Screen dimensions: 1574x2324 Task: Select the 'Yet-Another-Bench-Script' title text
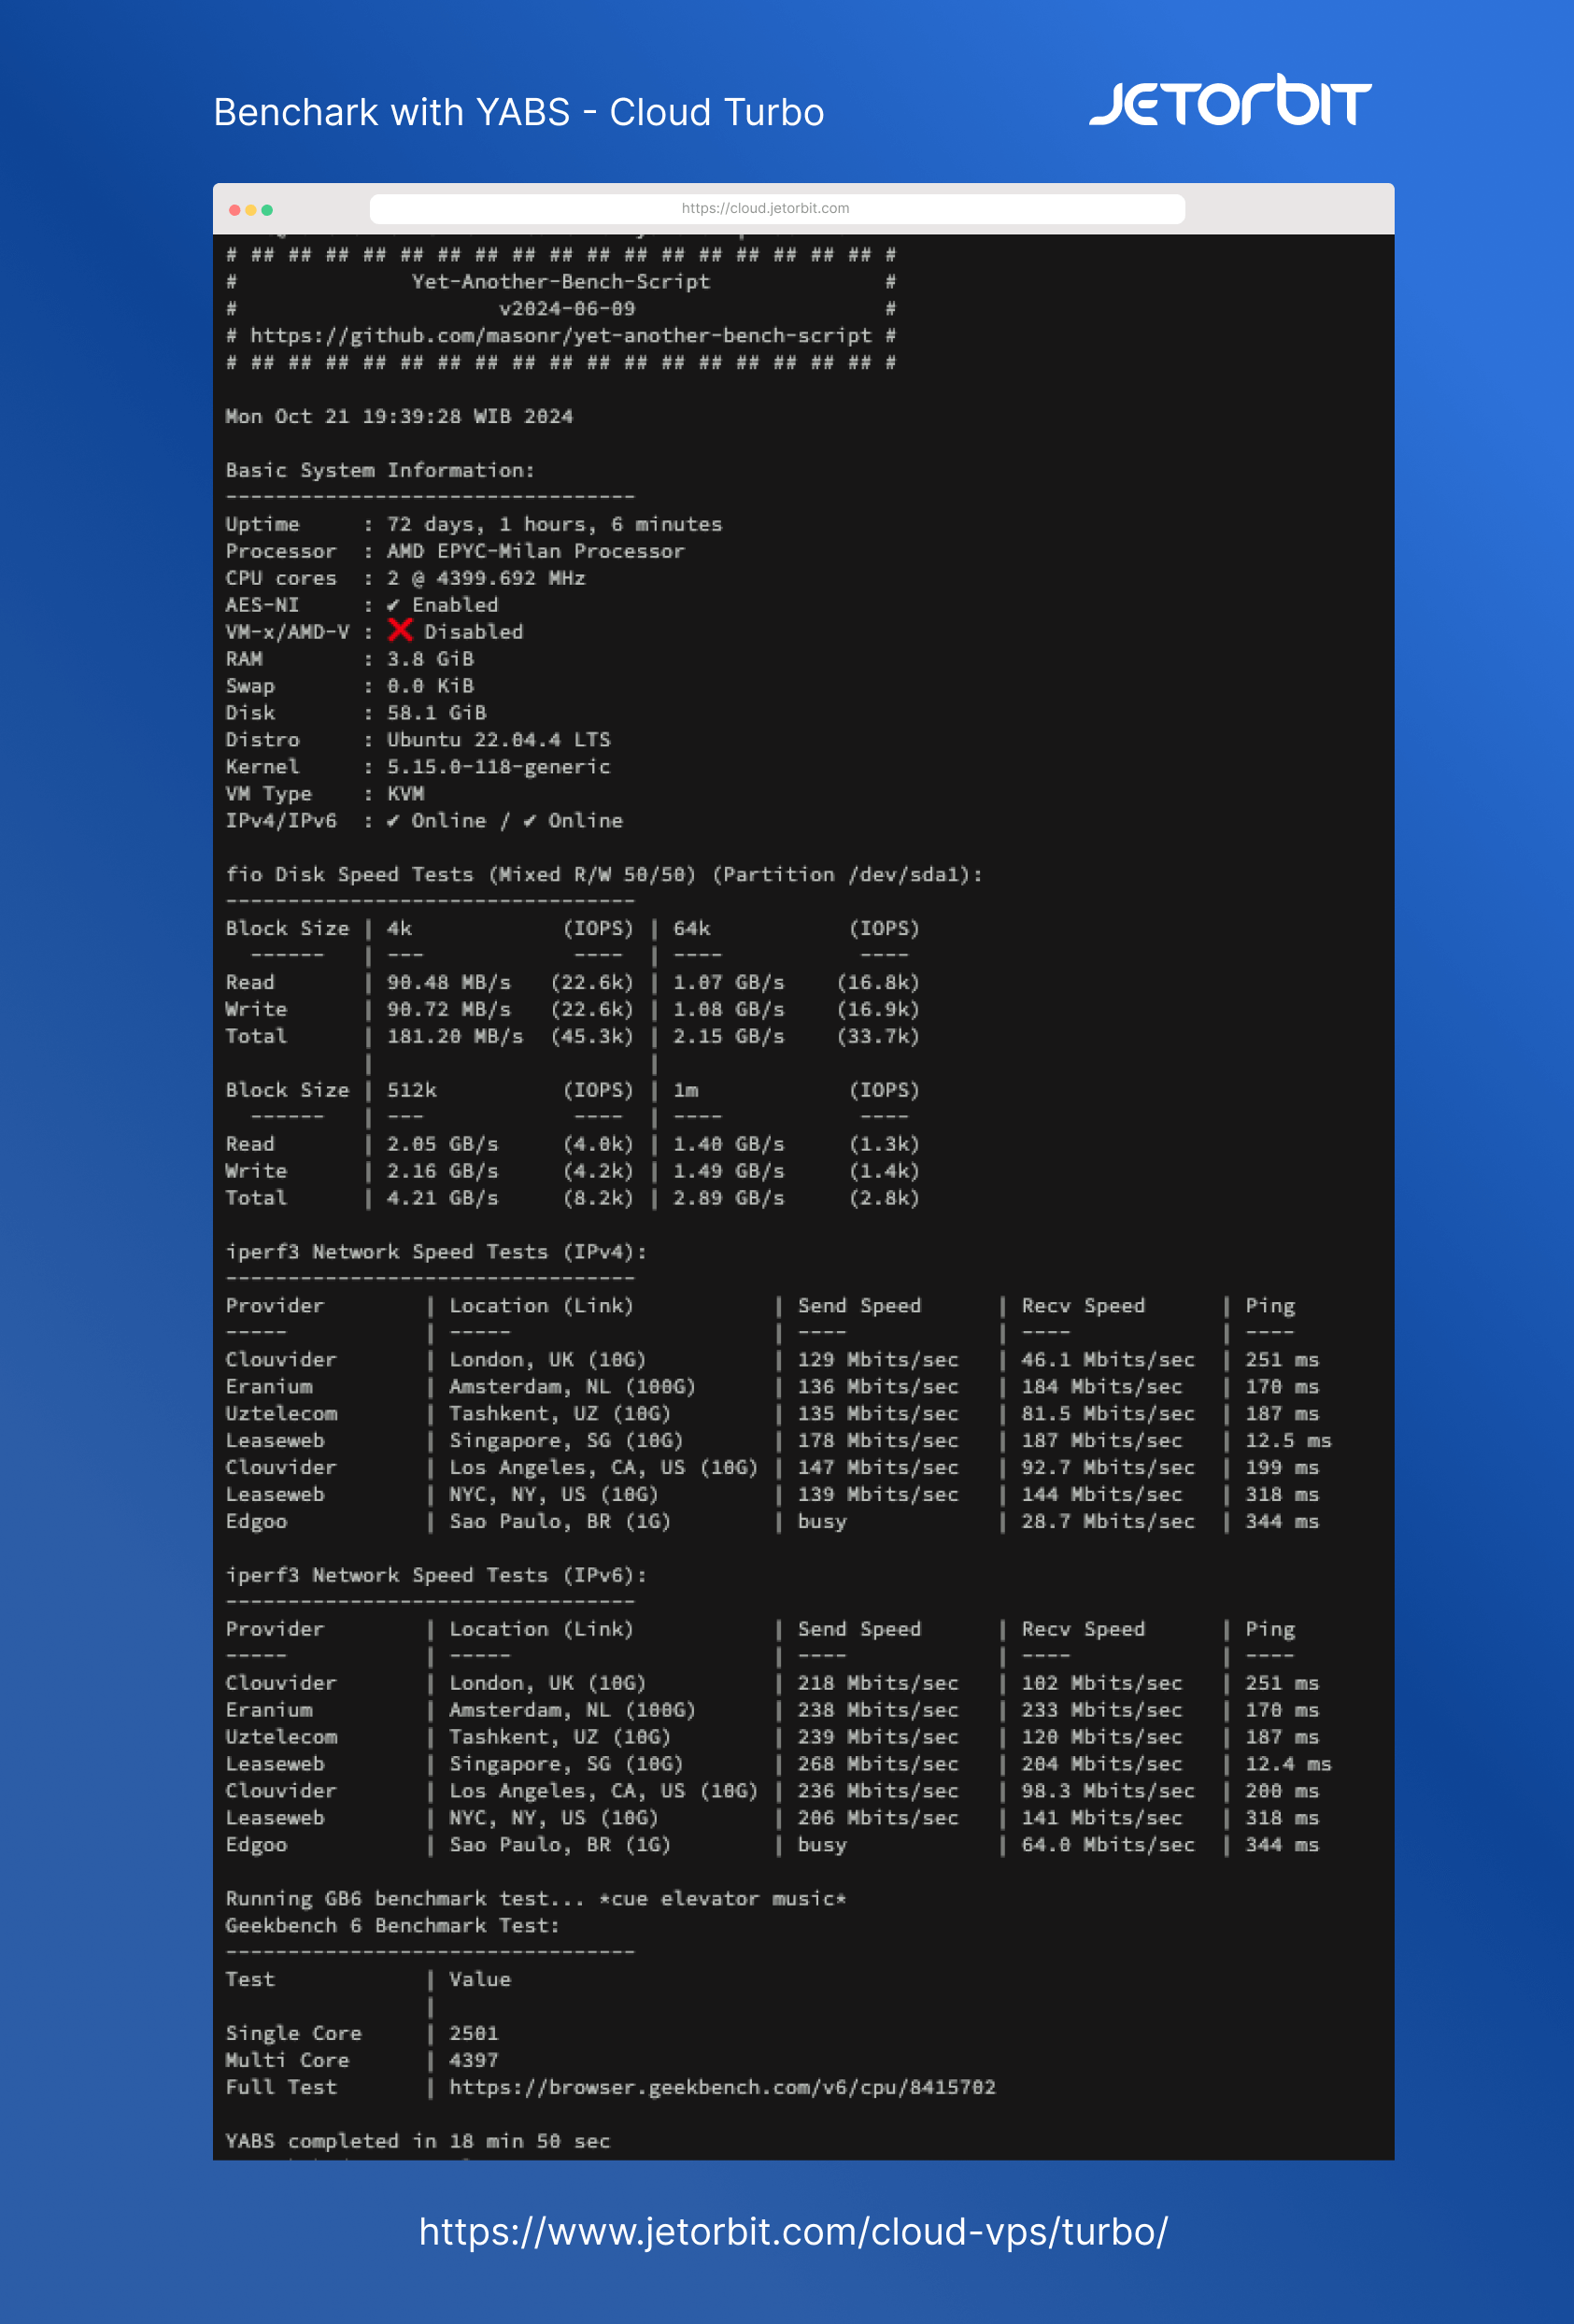point(561,282)
